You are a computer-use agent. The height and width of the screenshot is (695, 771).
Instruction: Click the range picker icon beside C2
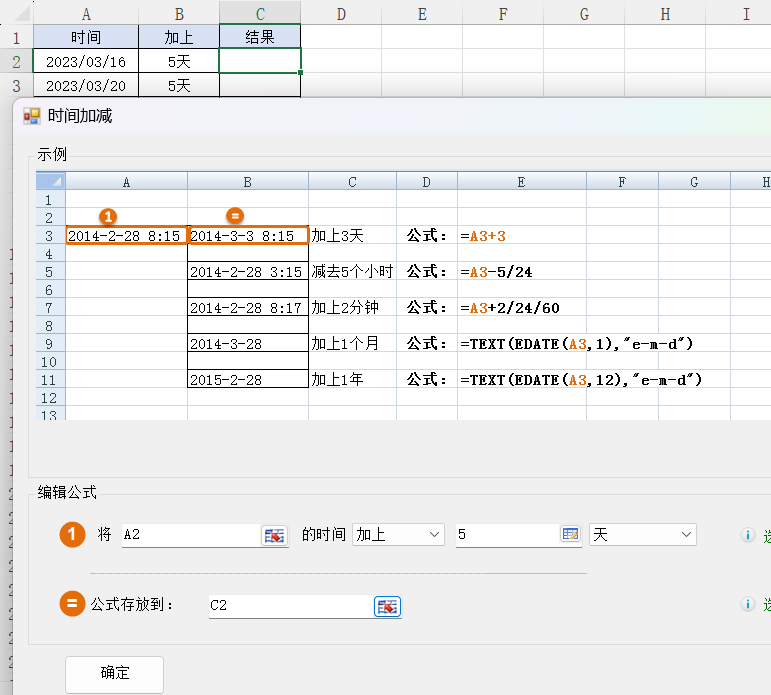tap(387, 606)
